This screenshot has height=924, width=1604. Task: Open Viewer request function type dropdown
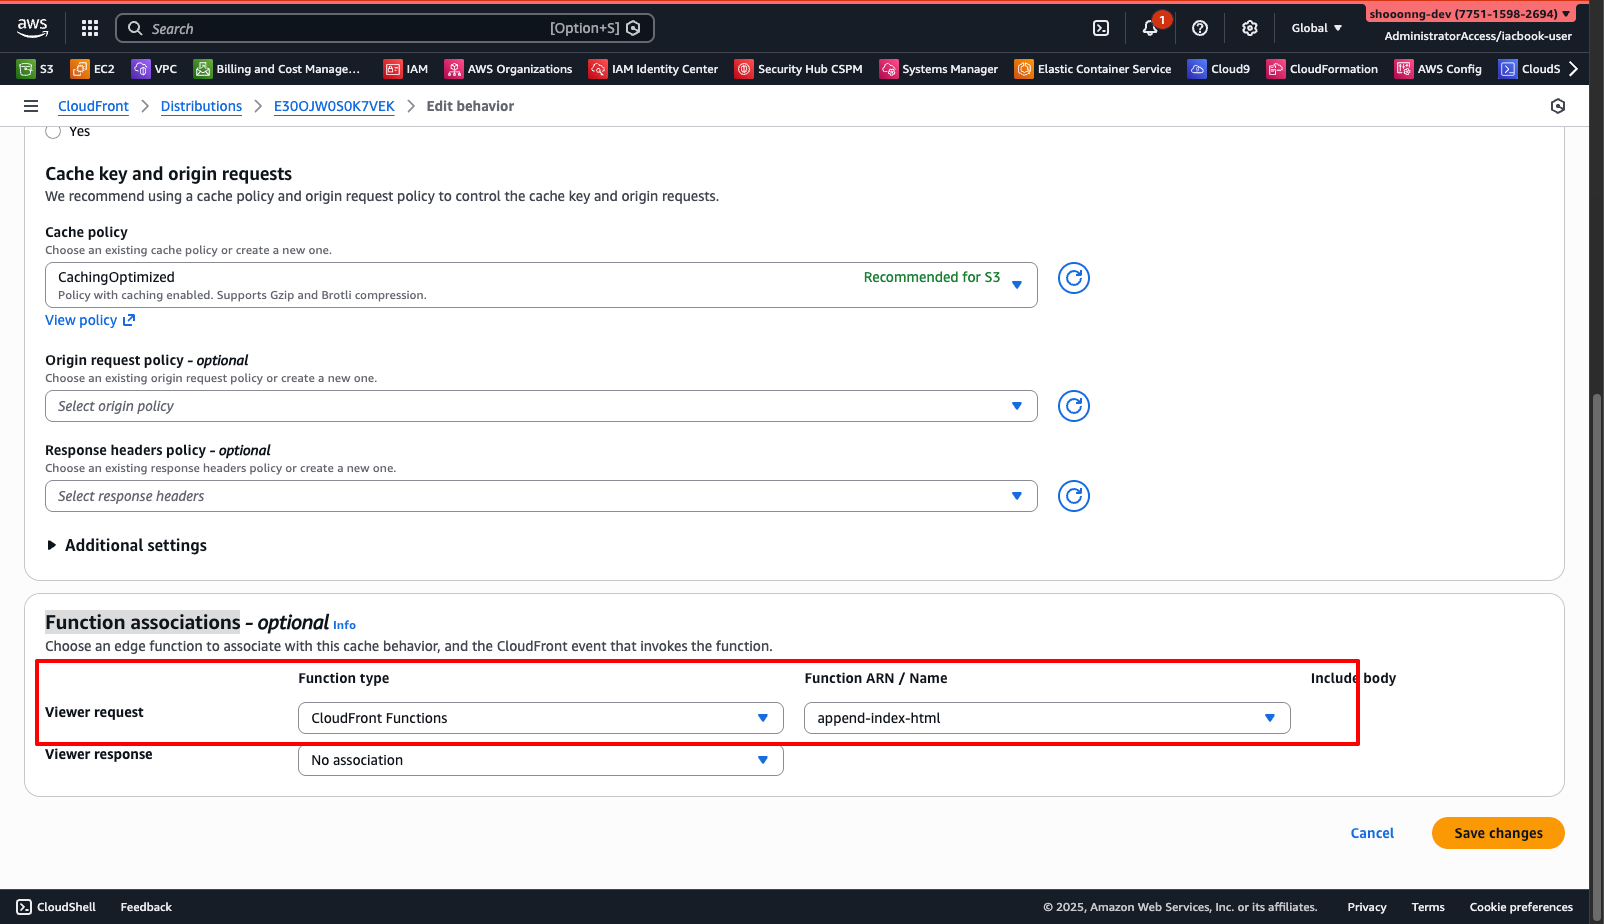pos(541,718)
